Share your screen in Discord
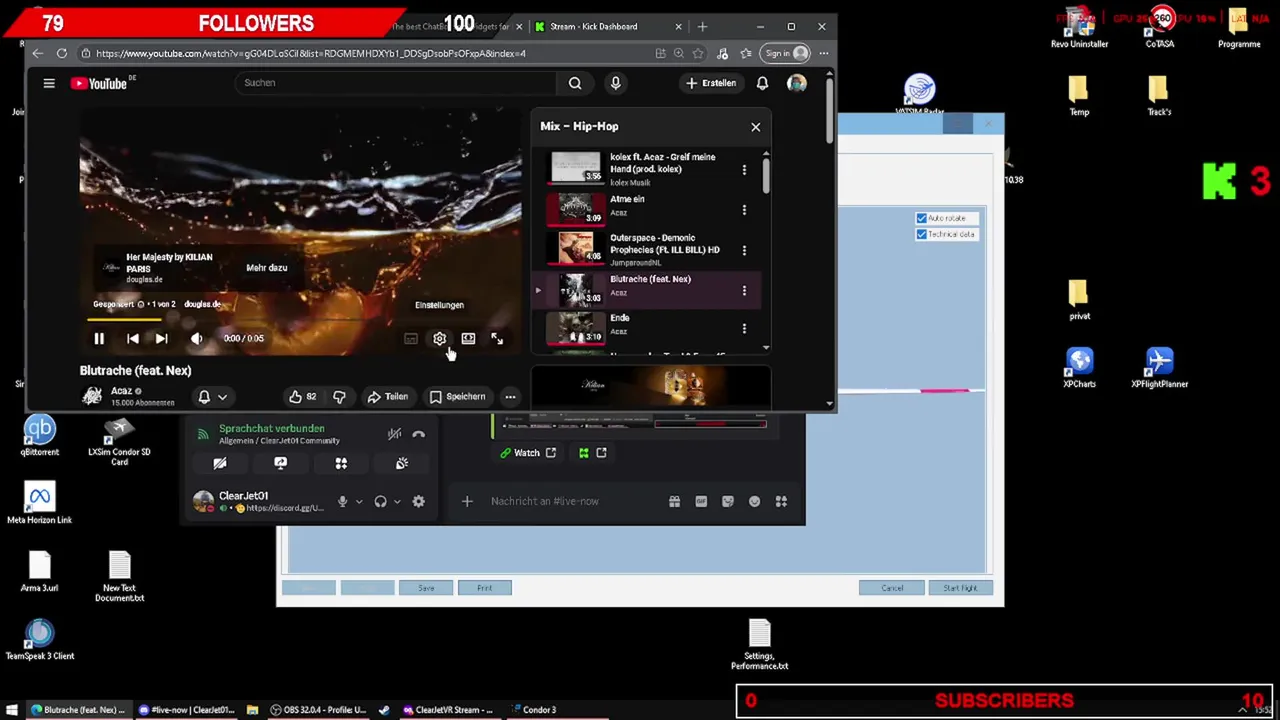The image size is (1280, 720). click(x=280, y=464)
